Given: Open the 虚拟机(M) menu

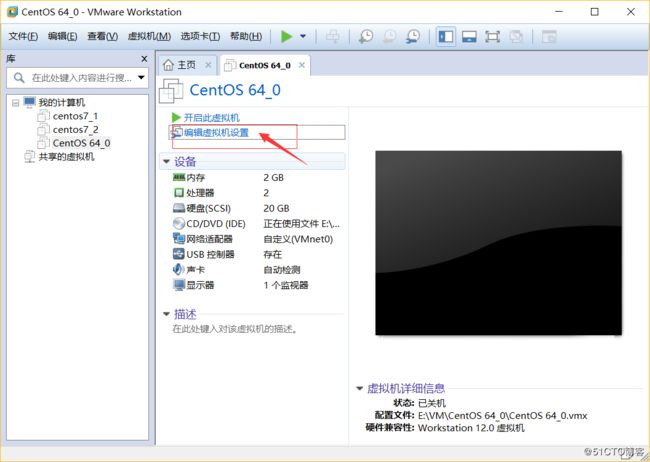Looking at the screenshot, I should pyautogui.click(x=149, y=36).
